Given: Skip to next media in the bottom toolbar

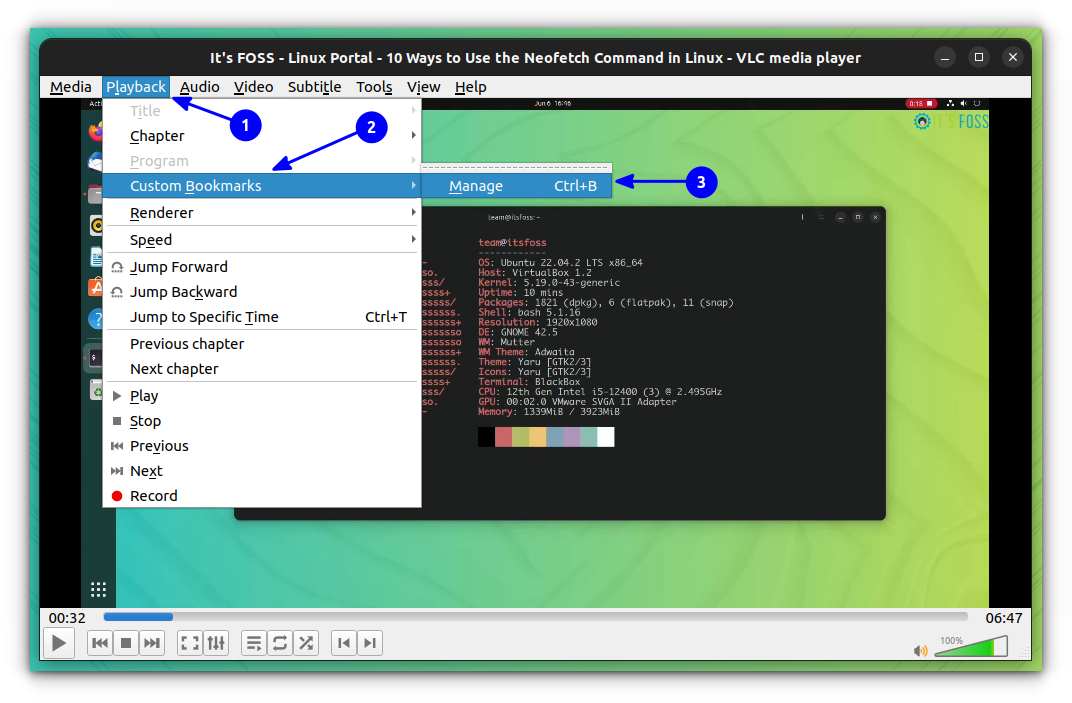Looking at the screenshot, I should pyautogui.click(x=152, y=643).
